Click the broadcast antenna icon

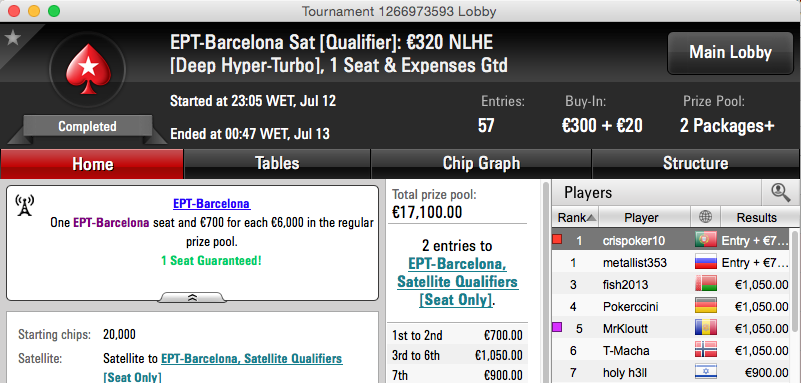pyautogui.click(x=24, y=205)
